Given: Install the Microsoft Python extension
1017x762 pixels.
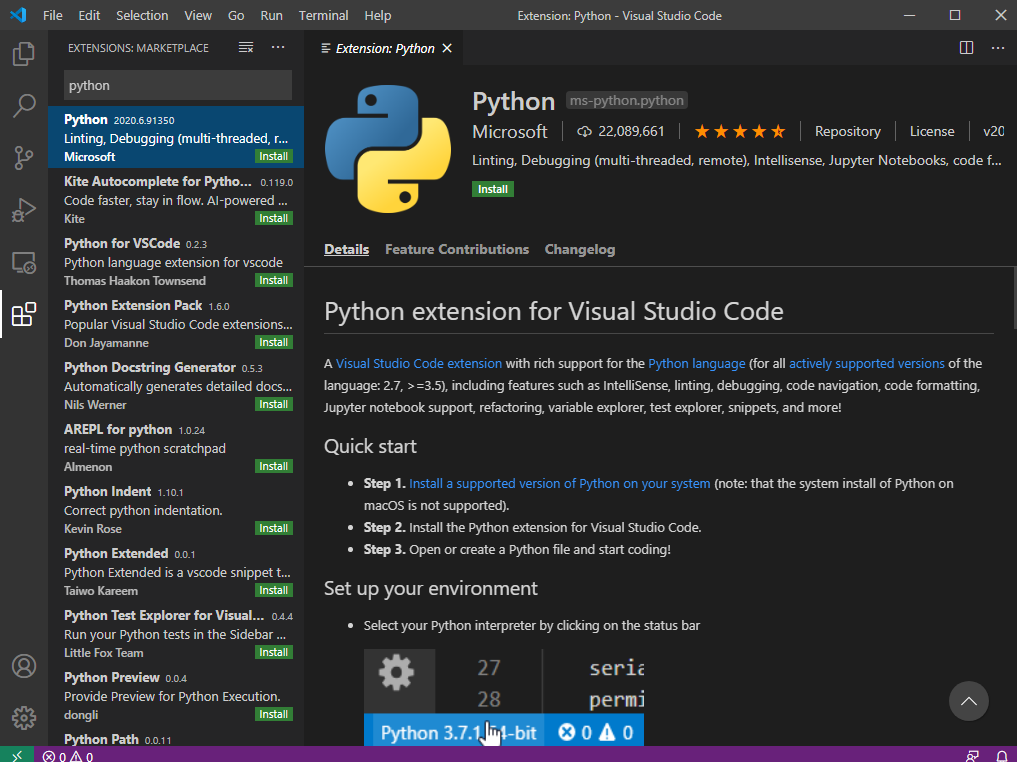Looking at the screenshot, I should [492, 188].
